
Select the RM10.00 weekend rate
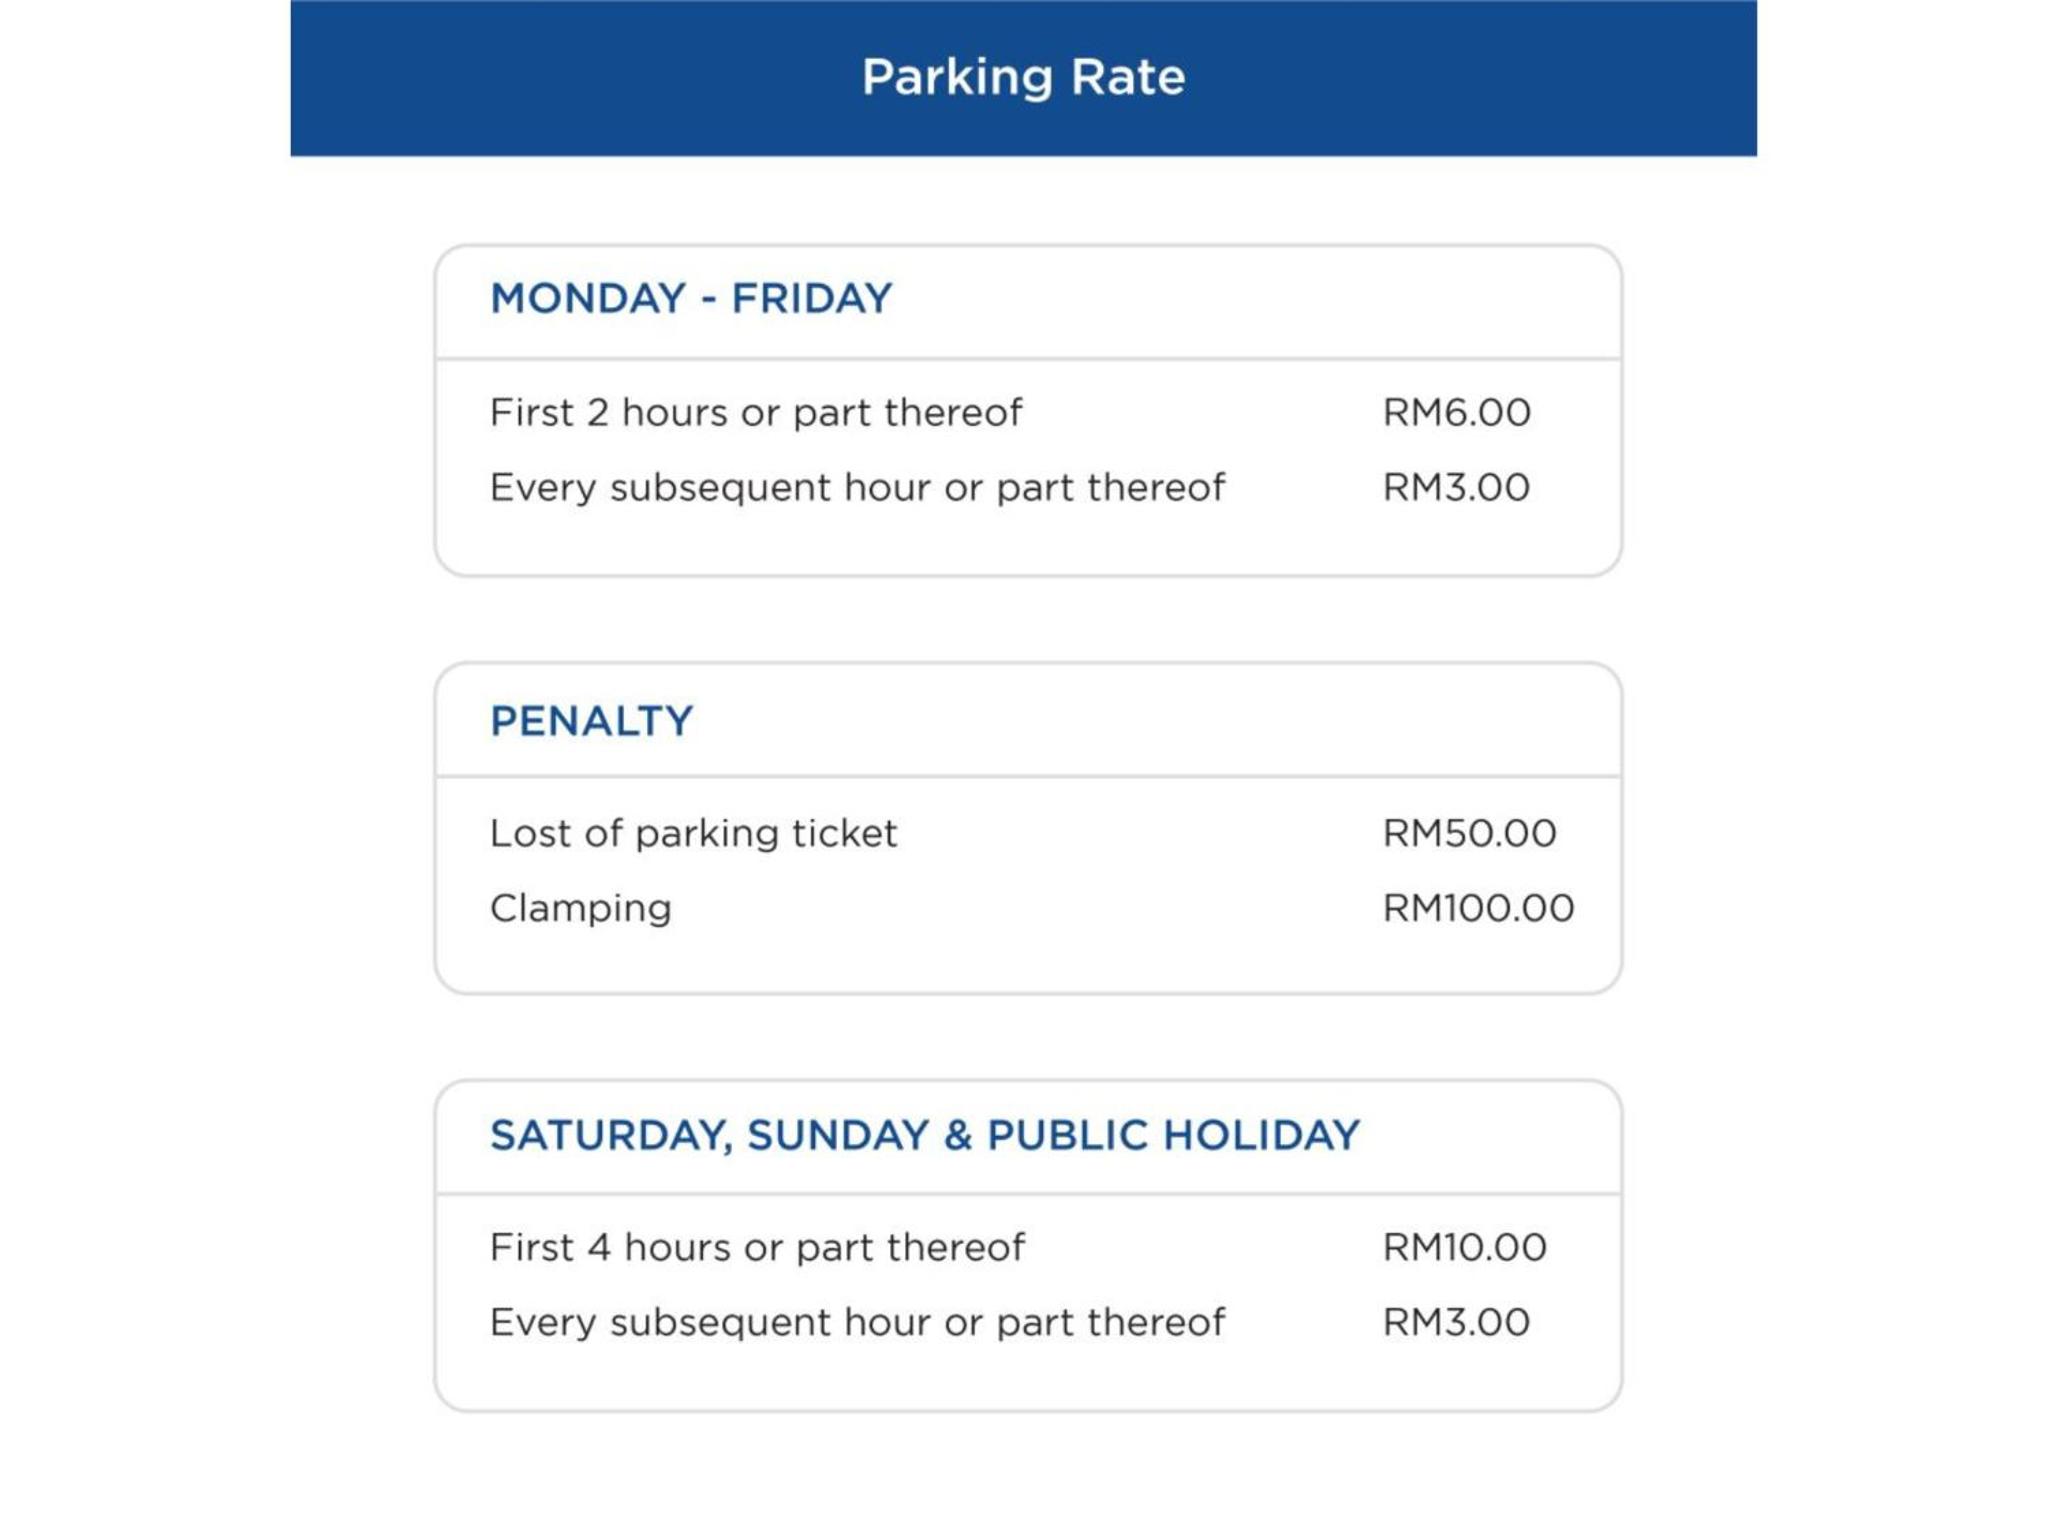1464,1247
